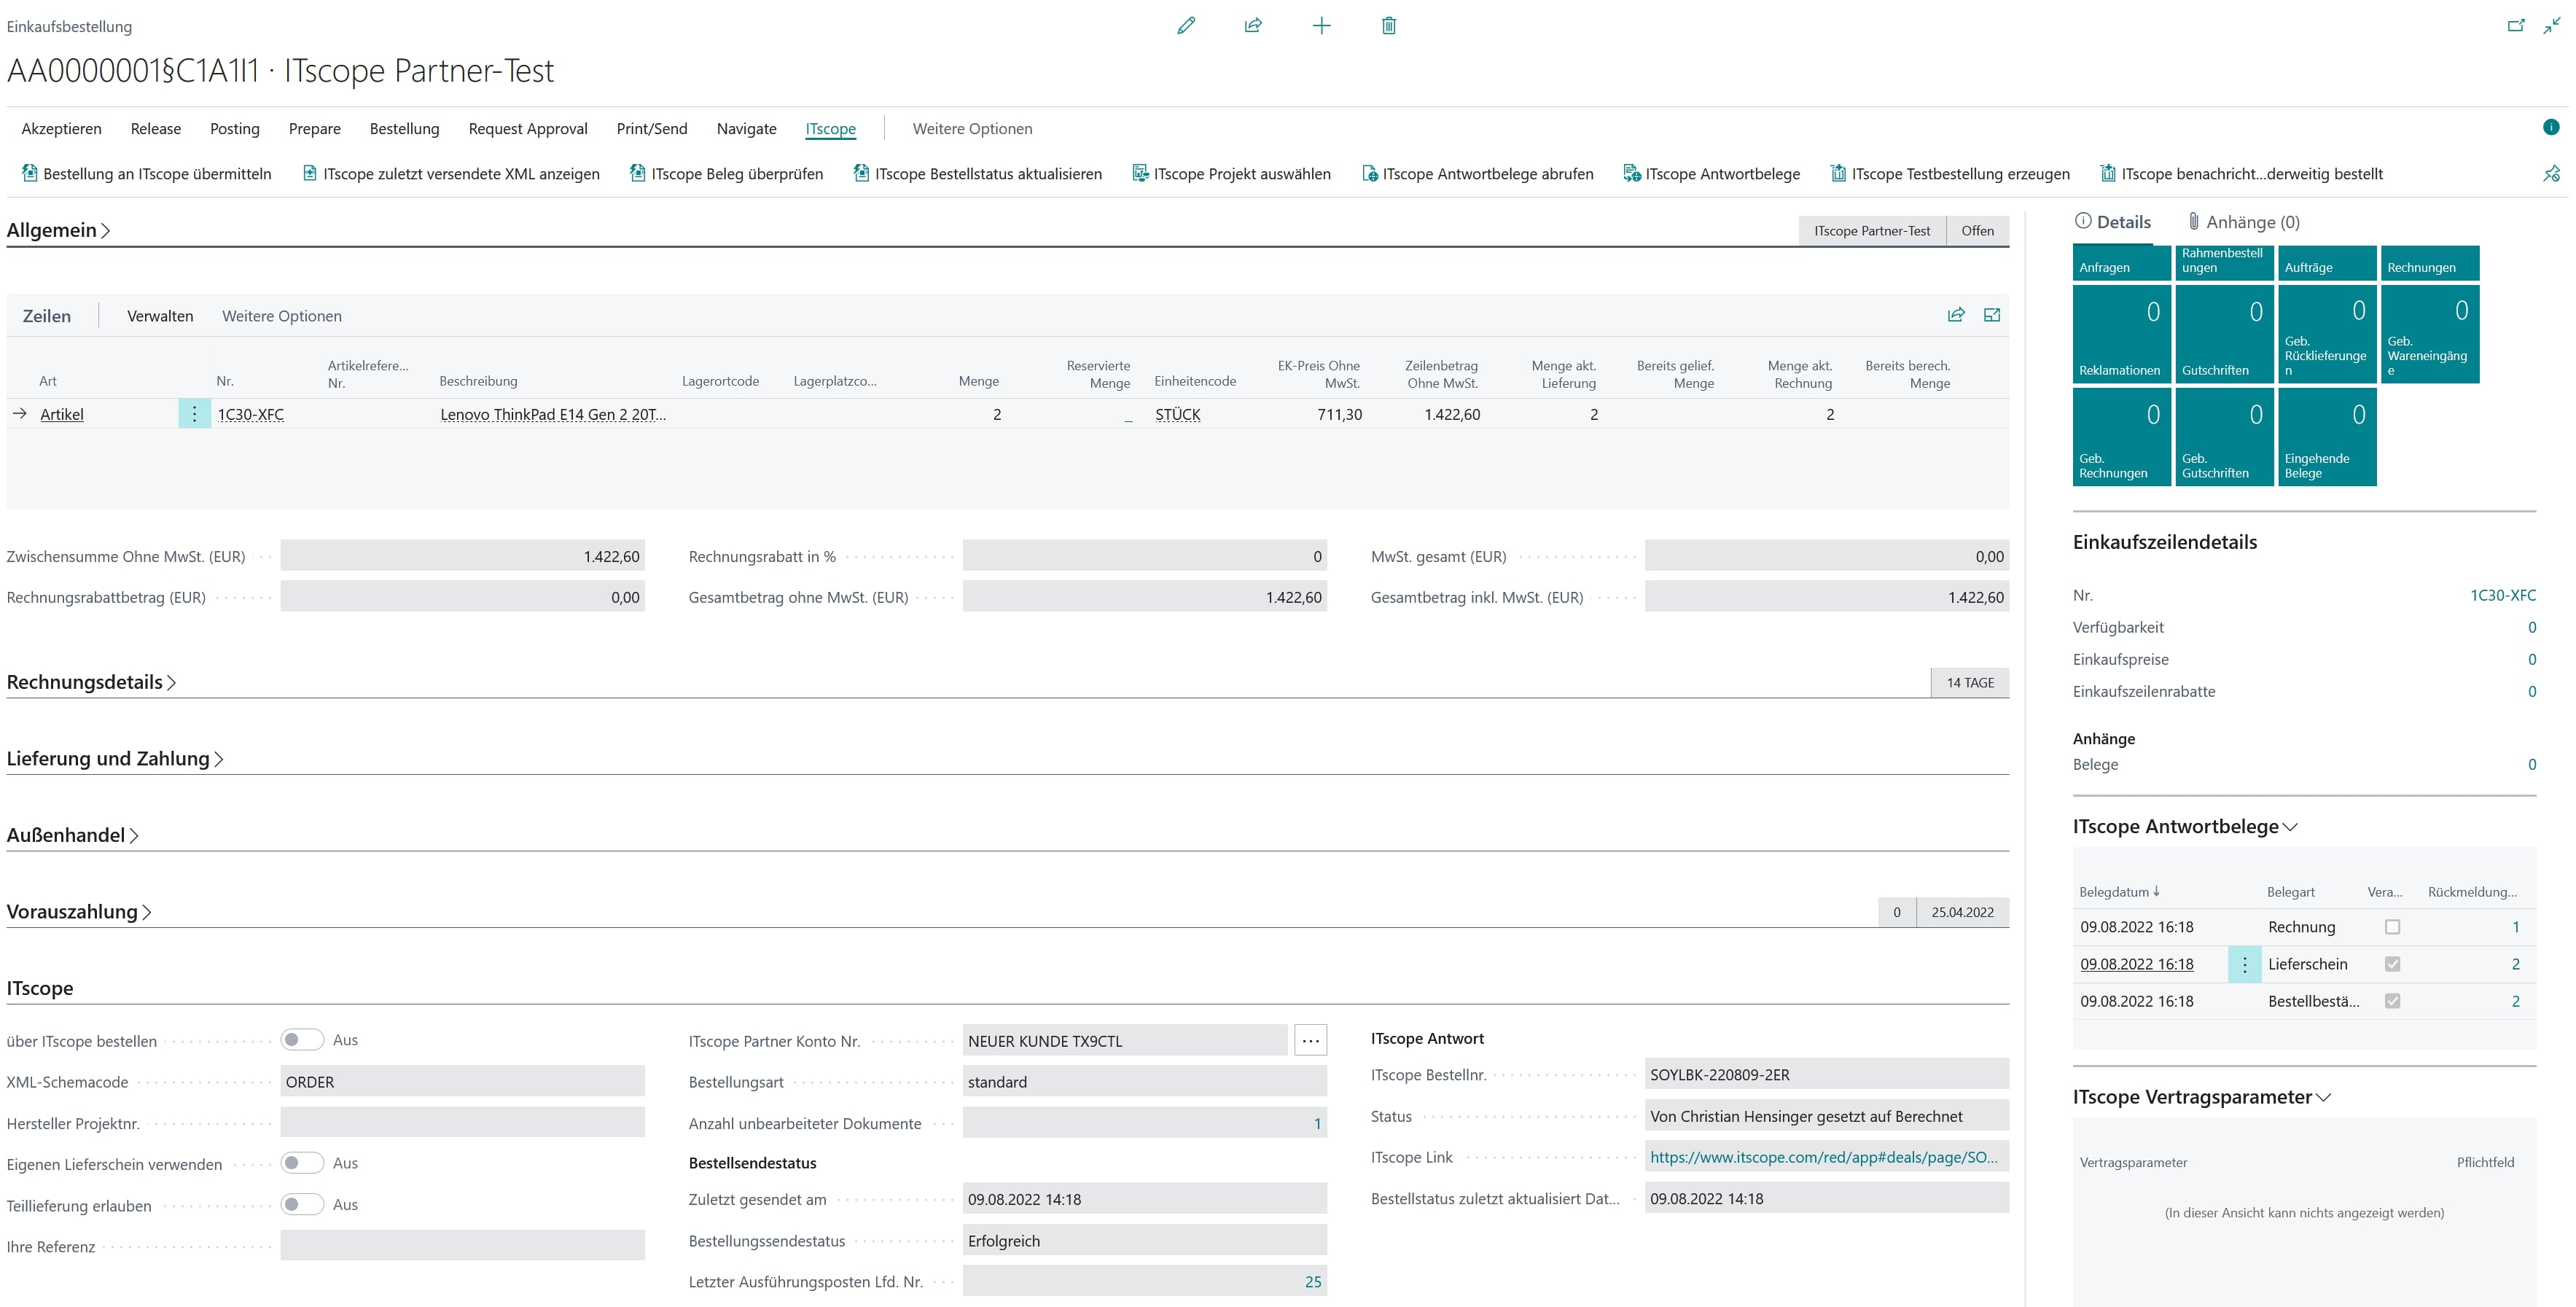Open the ITscope Link URL
The height and width of the screenshot is (1307, 2576).
point(1823,1157)
